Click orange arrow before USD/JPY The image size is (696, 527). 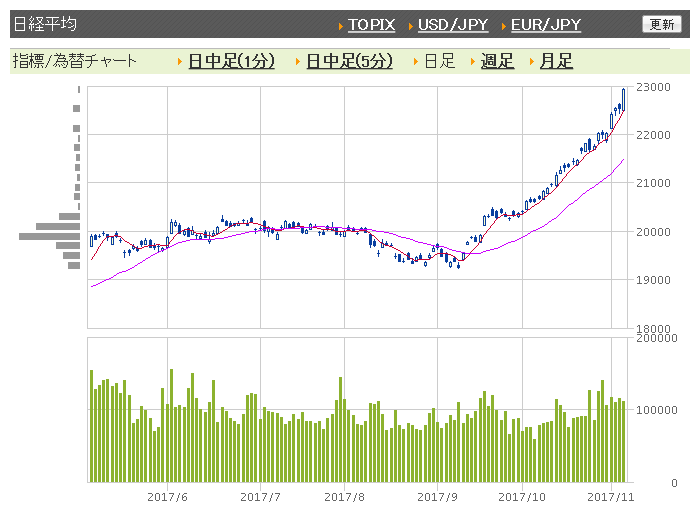411,26
